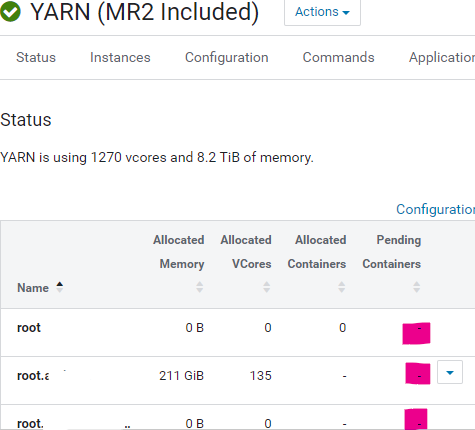The height and width of the screenshot is (430, 475).
Task: Click the Allocated Memory column header
Action: coord(179,252)
